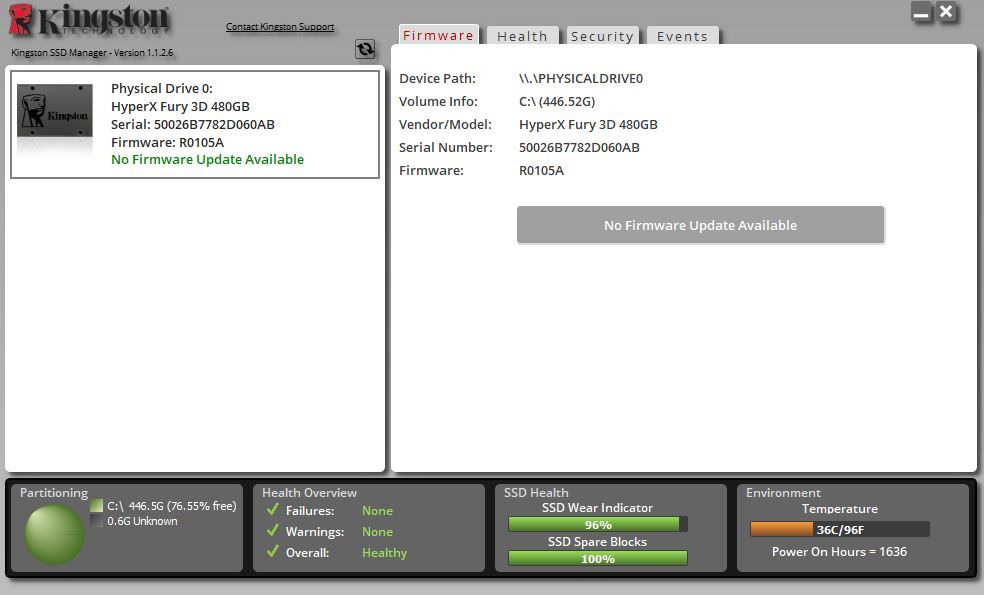
Task: Click Failures: None status value
Action: pos(377,511)
